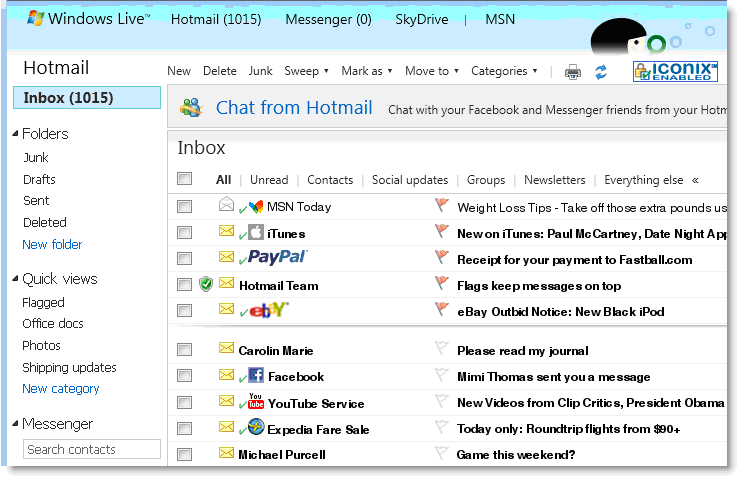Image resolution: width=739 pixels, height=478 pixels.
Task: Check the Carolin Marie message checkbox
Action: pyautogui.click(x=184, y=350)
